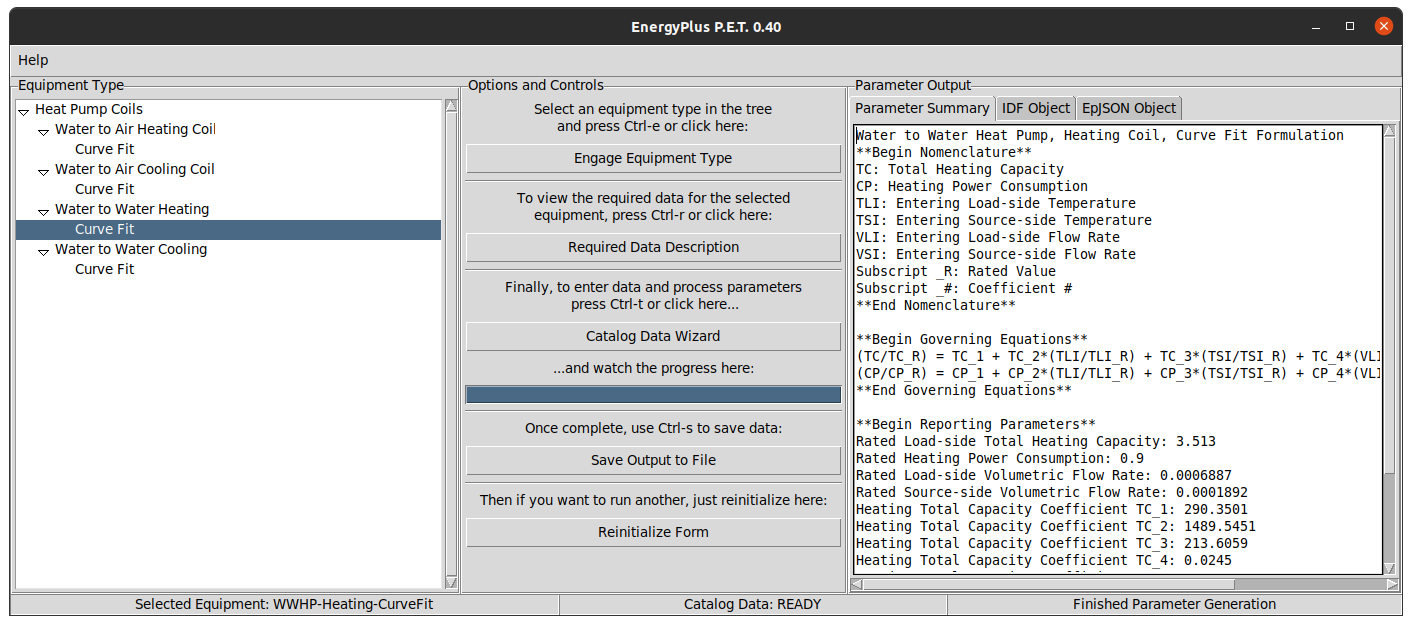
Task: Collapse the Heat Pump Coils tree node
Action: pos(24,111)
